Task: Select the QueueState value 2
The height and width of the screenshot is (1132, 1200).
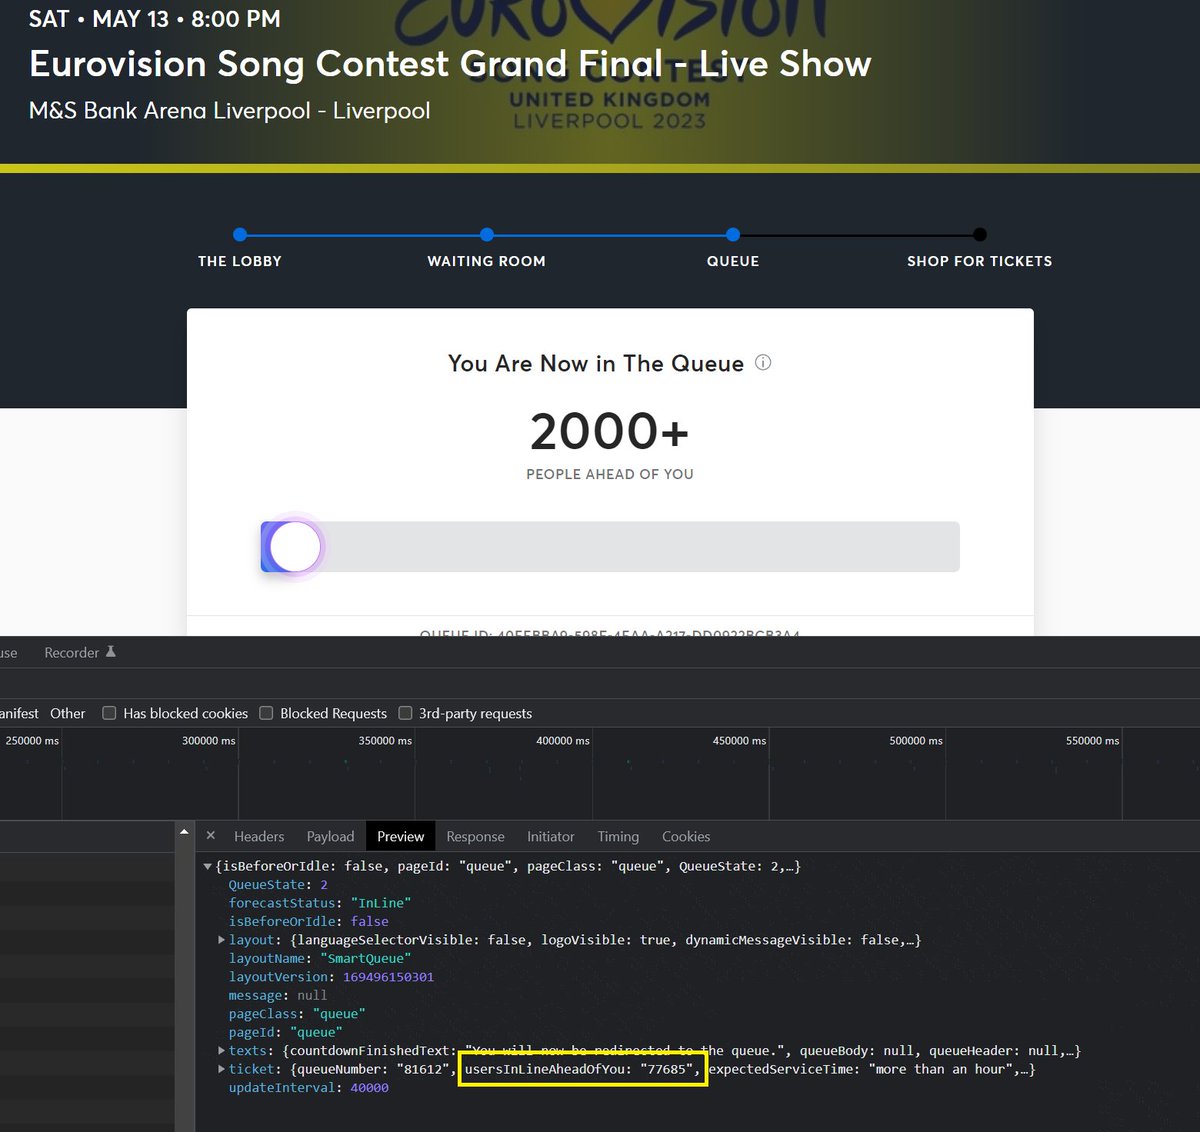Action: [x=323, y=885]
